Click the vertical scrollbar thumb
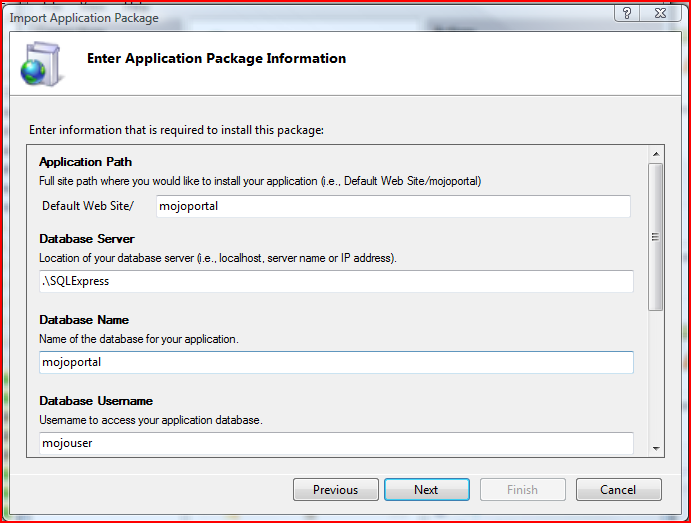The image size is (691, 523). coord(656,237)
